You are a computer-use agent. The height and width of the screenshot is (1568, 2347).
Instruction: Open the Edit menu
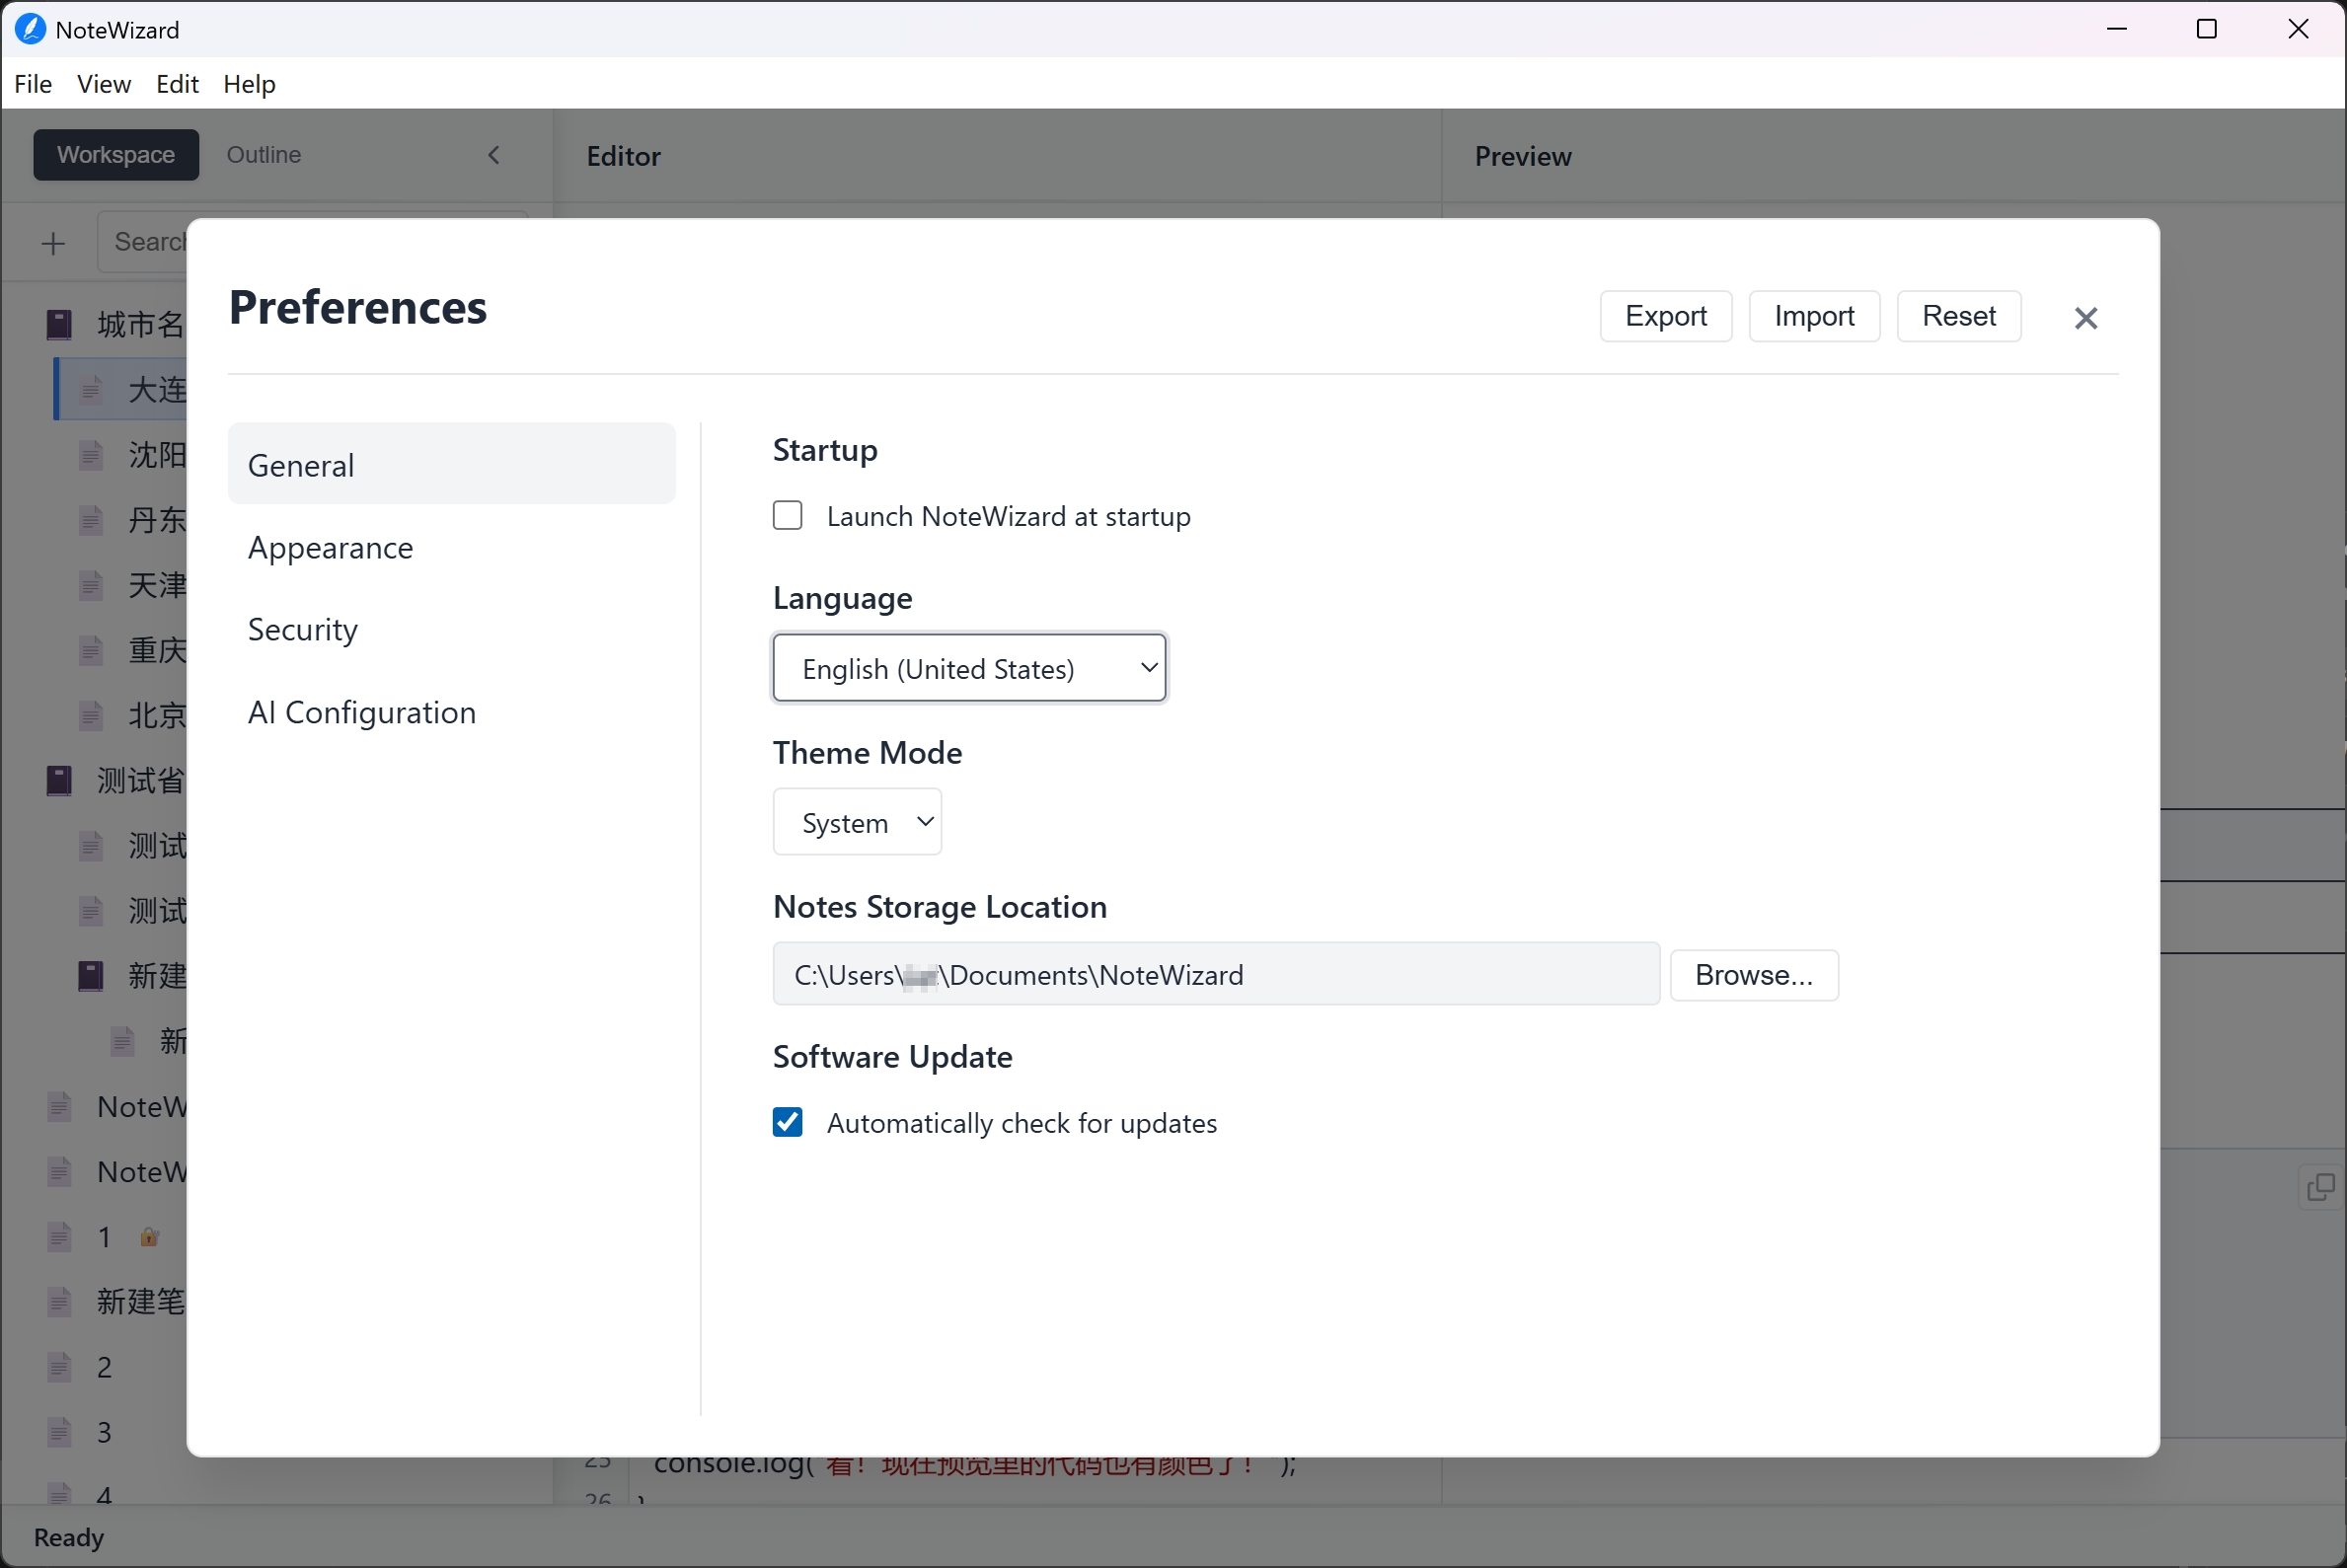click(x=177, y=84)
